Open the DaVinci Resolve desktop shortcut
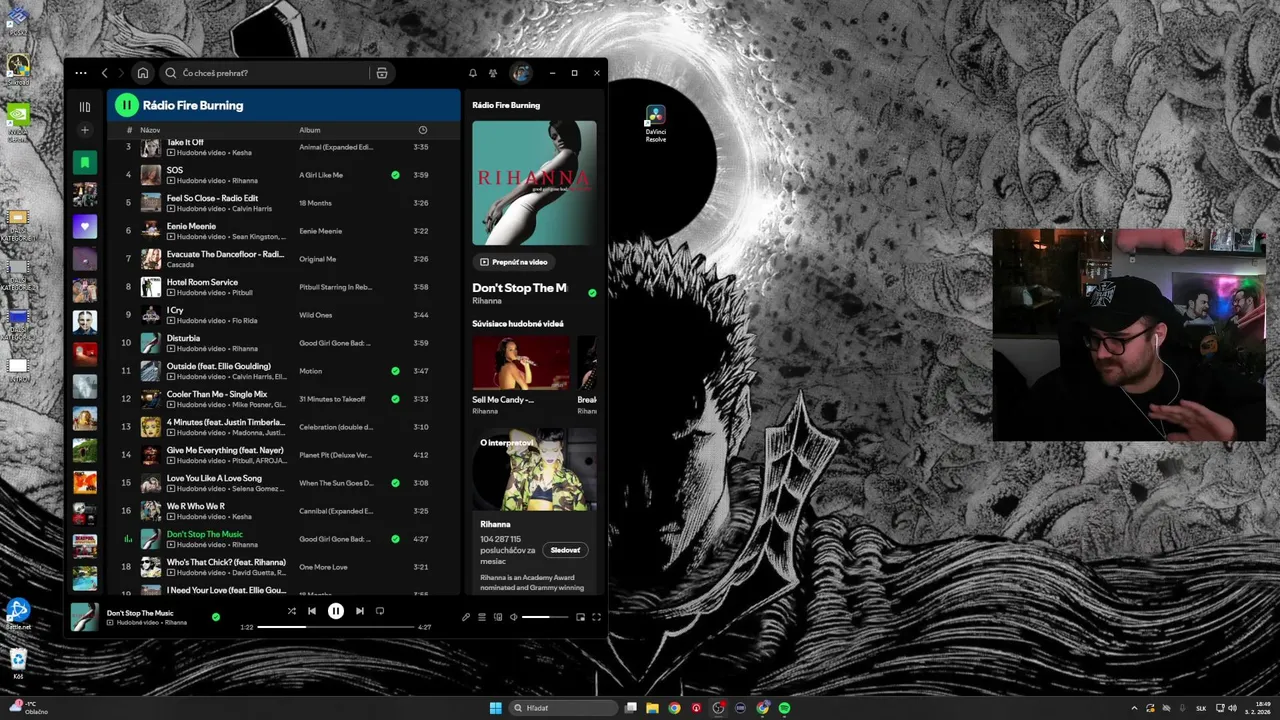Screen dimensions: 1280x720 [x=655, y=124]
